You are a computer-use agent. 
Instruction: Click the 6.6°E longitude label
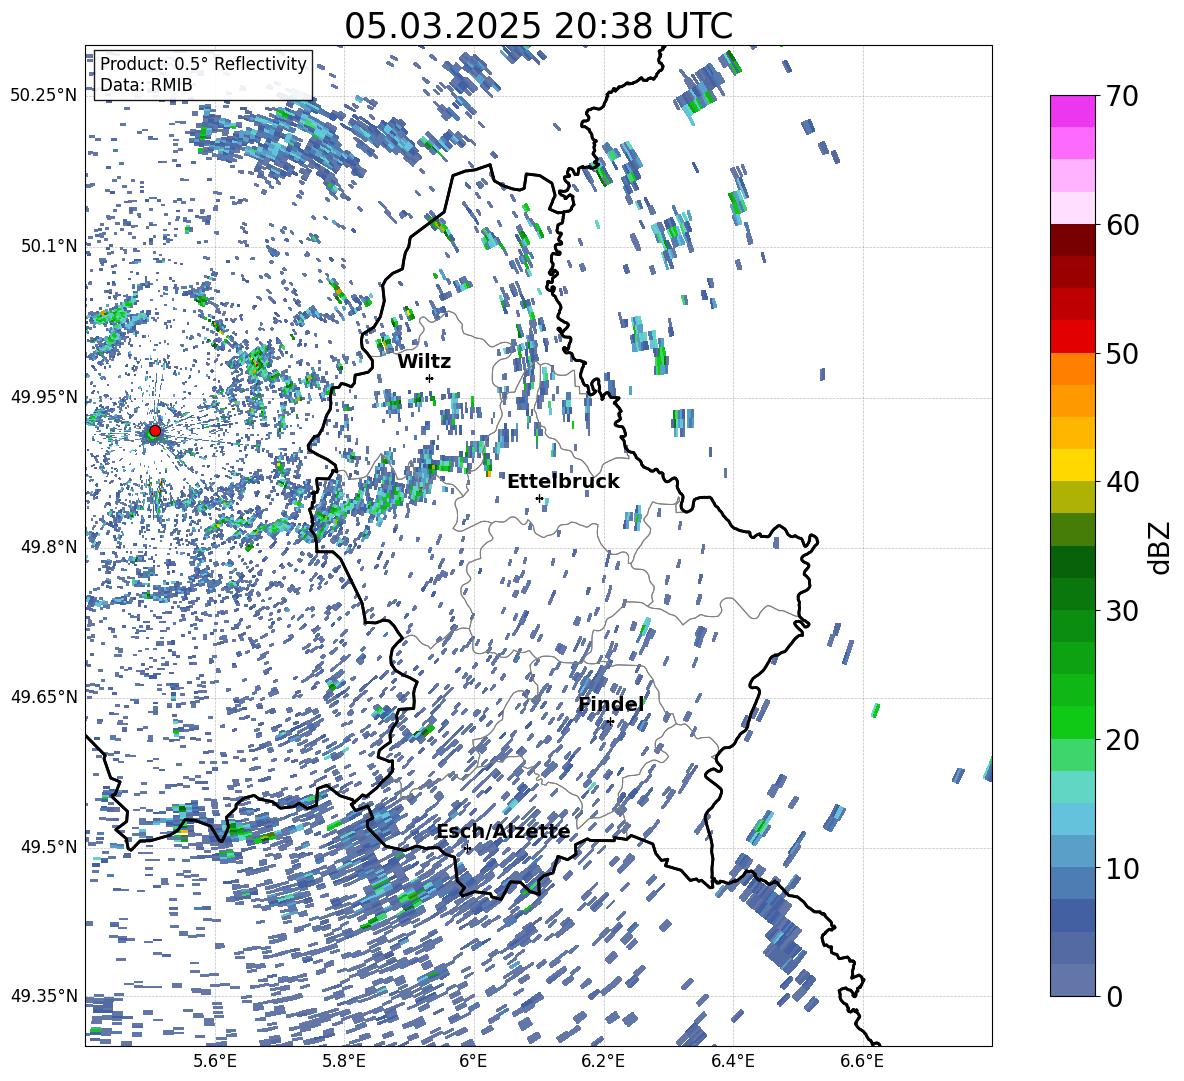pyautogui.click(x=862, y=1061)
